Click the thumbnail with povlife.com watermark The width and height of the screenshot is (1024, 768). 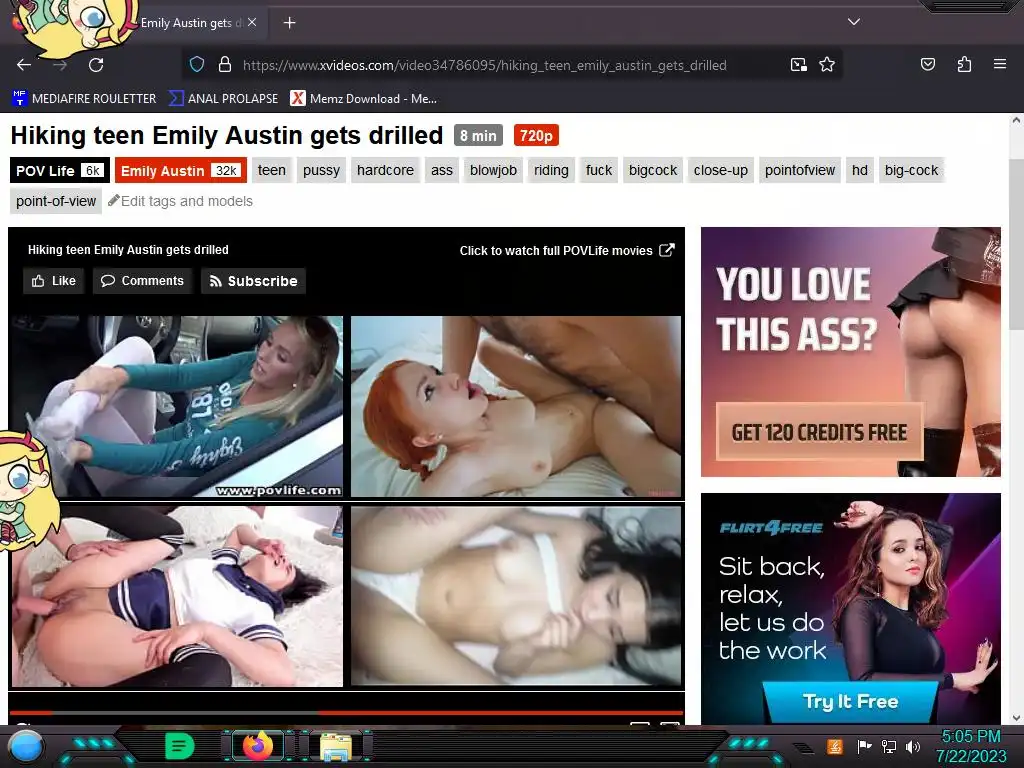pos(177,407)
